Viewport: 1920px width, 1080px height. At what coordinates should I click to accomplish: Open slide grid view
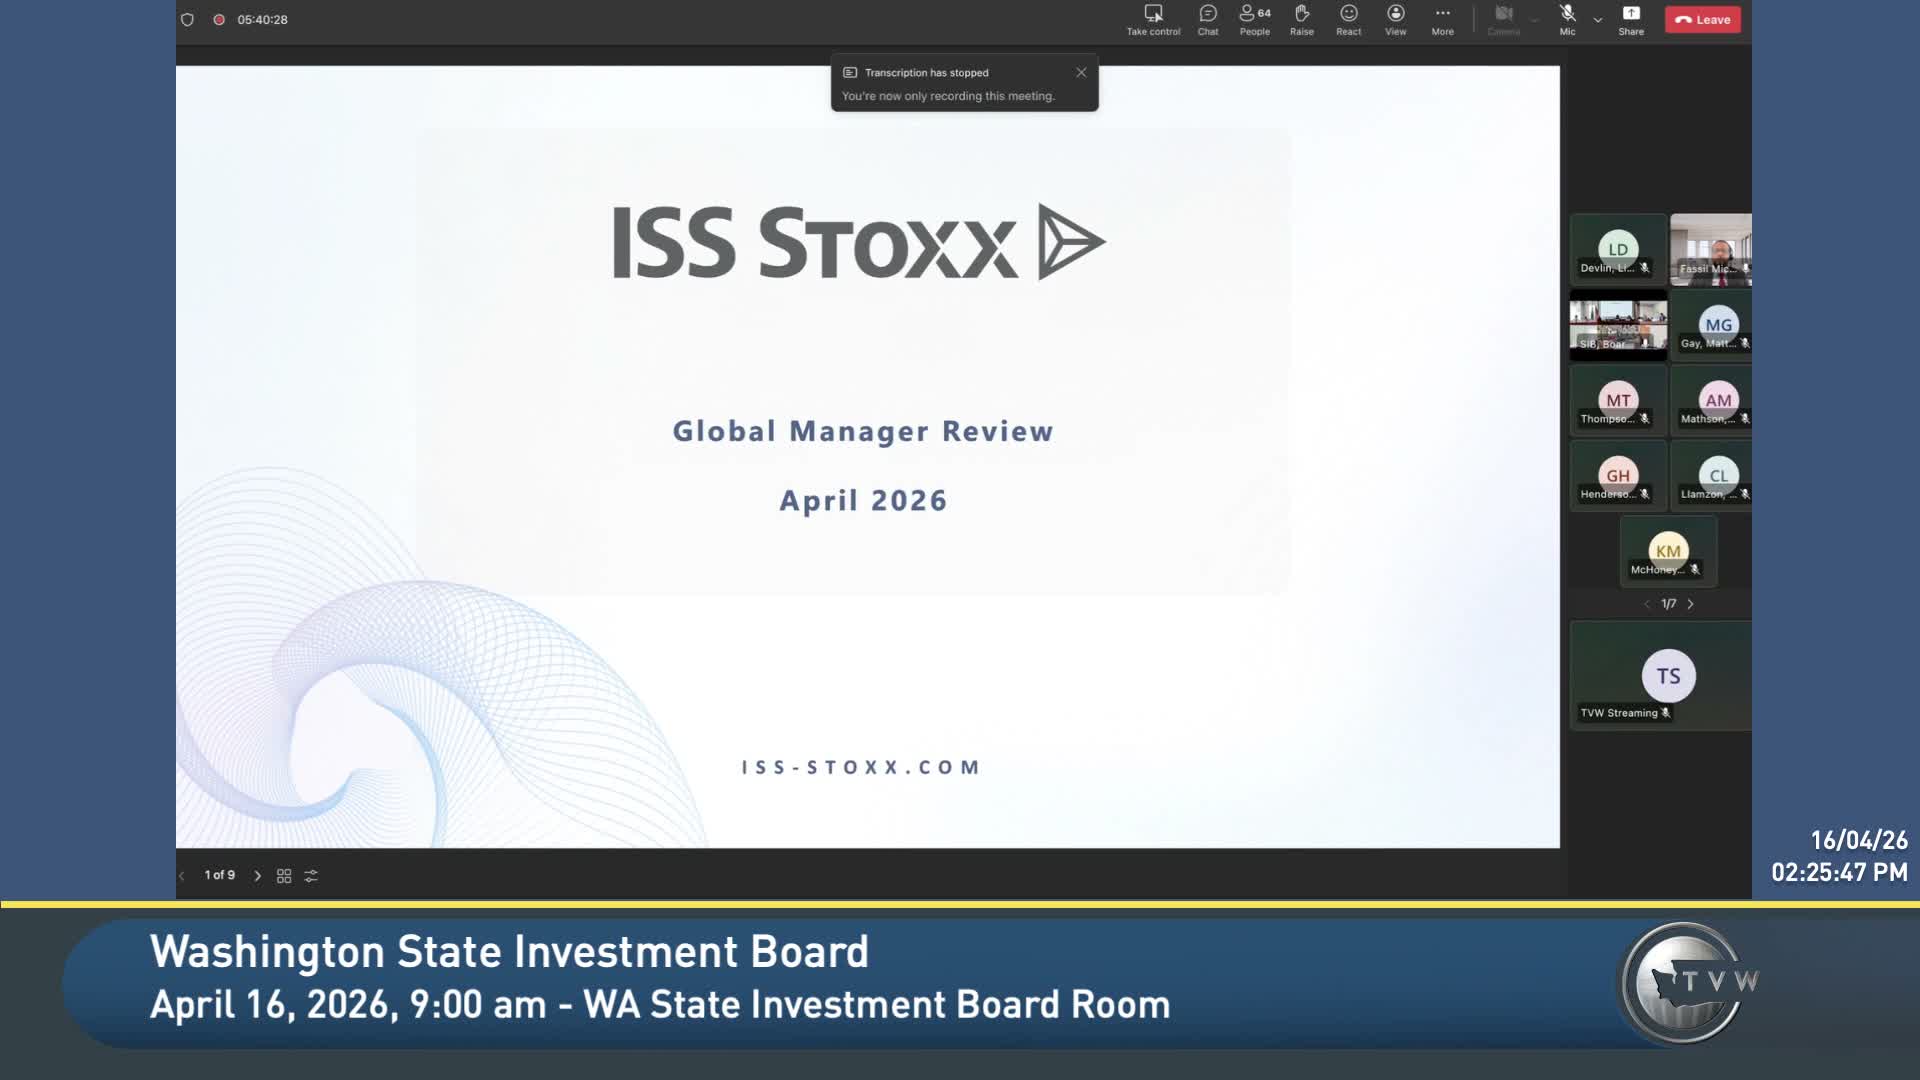[284, 876]
